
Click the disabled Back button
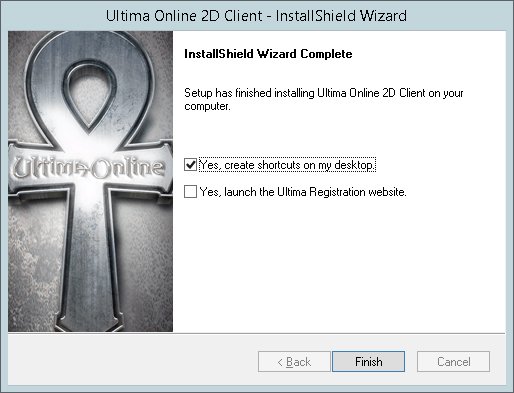click(294, 361)
